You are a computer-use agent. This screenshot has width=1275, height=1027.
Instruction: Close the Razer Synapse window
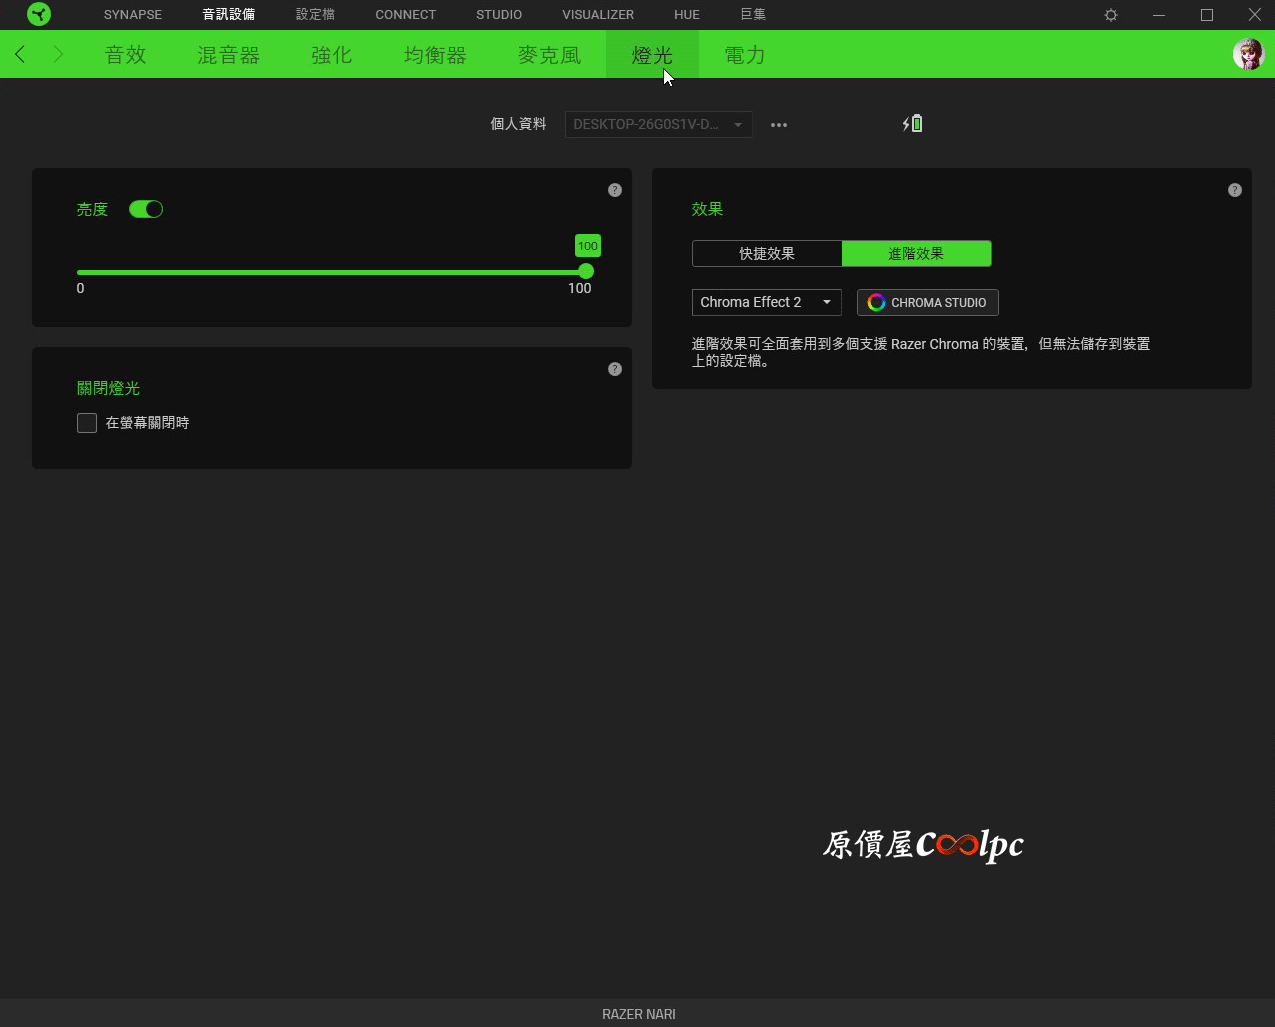point(1255,15)
